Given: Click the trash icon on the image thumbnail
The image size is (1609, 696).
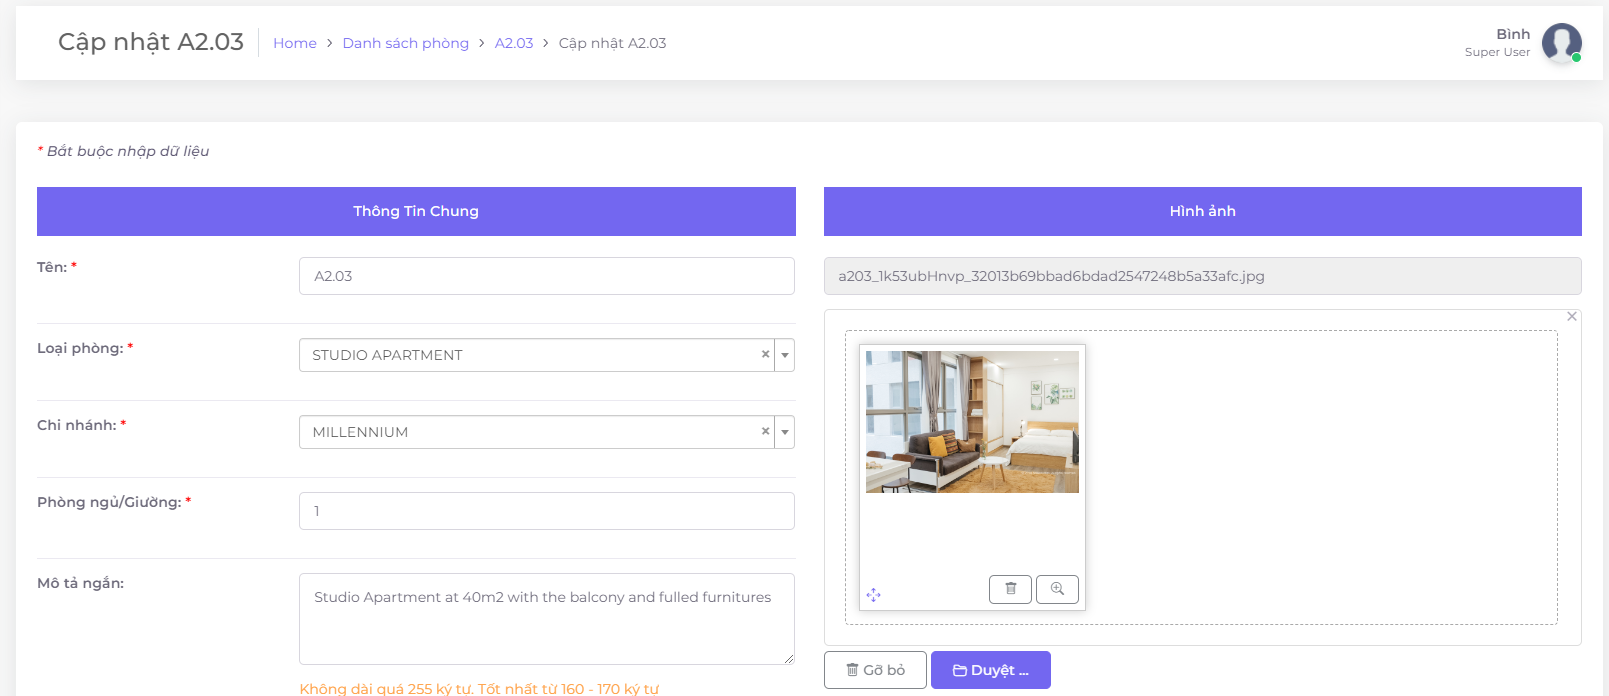Looking at the screenshot, I should pos(1010,589).
